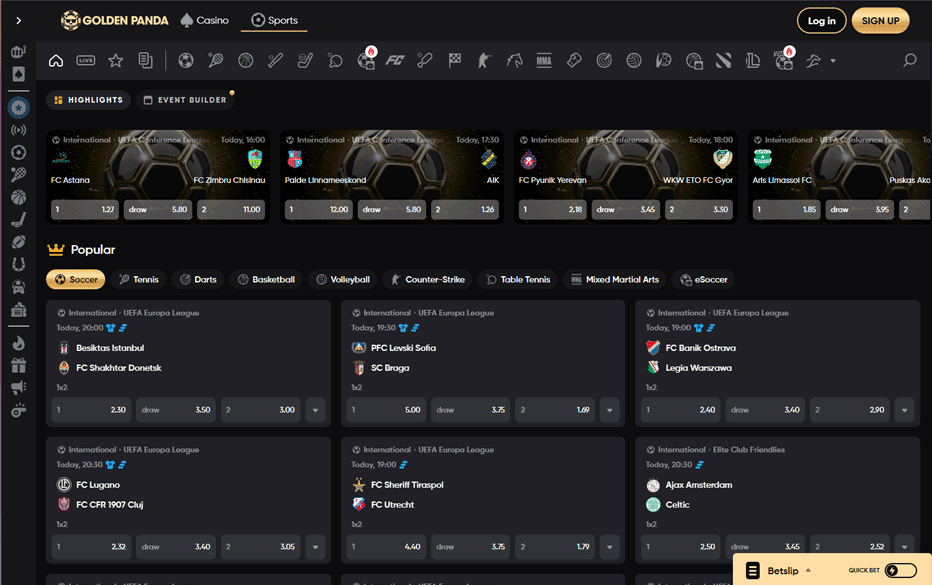Open the bet history documents icon
Screen dimensions: 932x585
[146, 61]
